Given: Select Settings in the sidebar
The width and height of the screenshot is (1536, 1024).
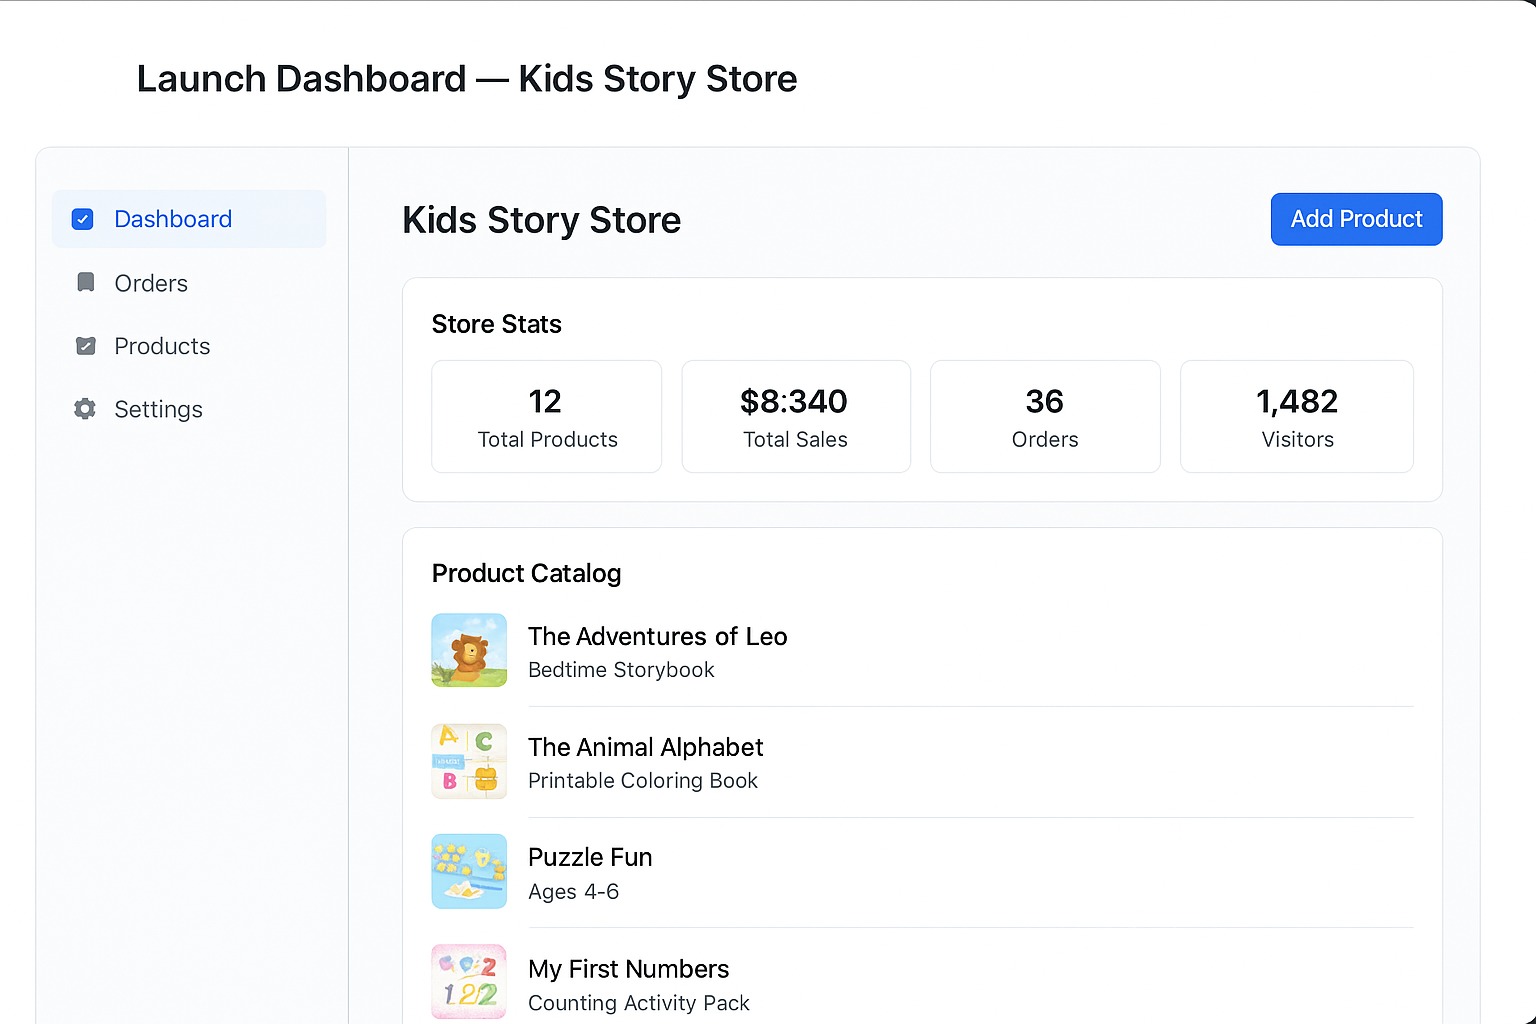Looking at the screenshot, I should [x=158, y=409].
